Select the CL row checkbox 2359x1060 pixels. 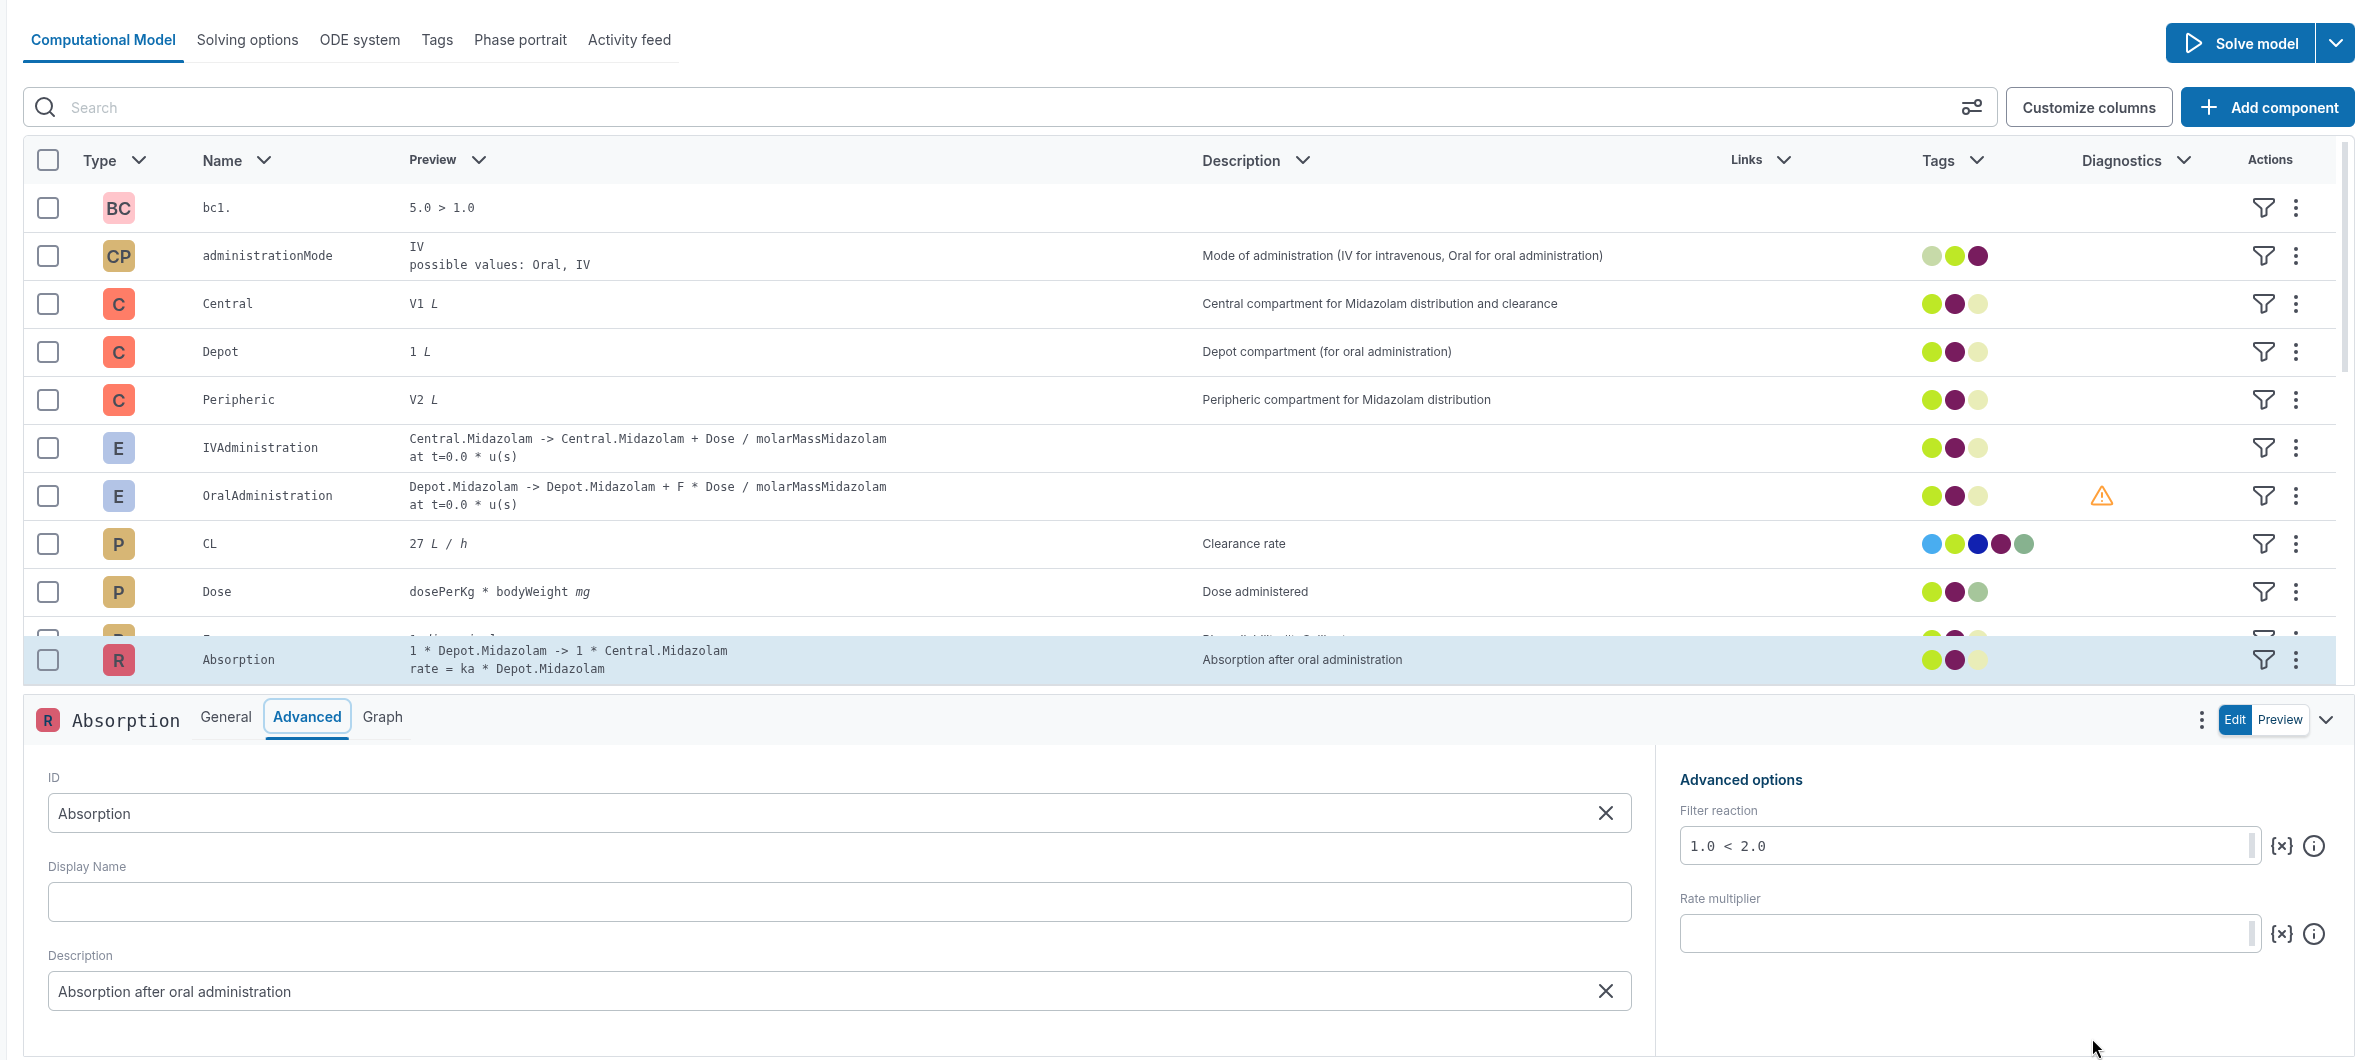[48, 544]
